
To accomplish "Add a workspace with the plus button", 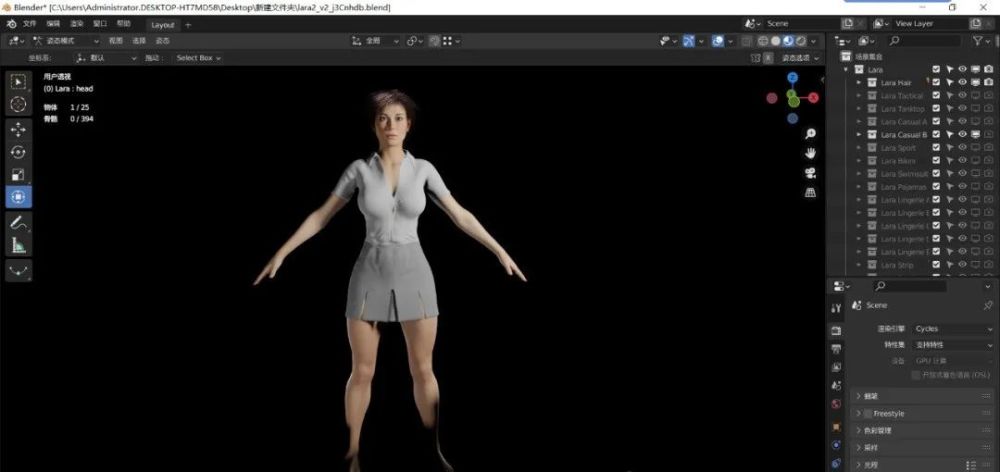I will pos(188,25).
